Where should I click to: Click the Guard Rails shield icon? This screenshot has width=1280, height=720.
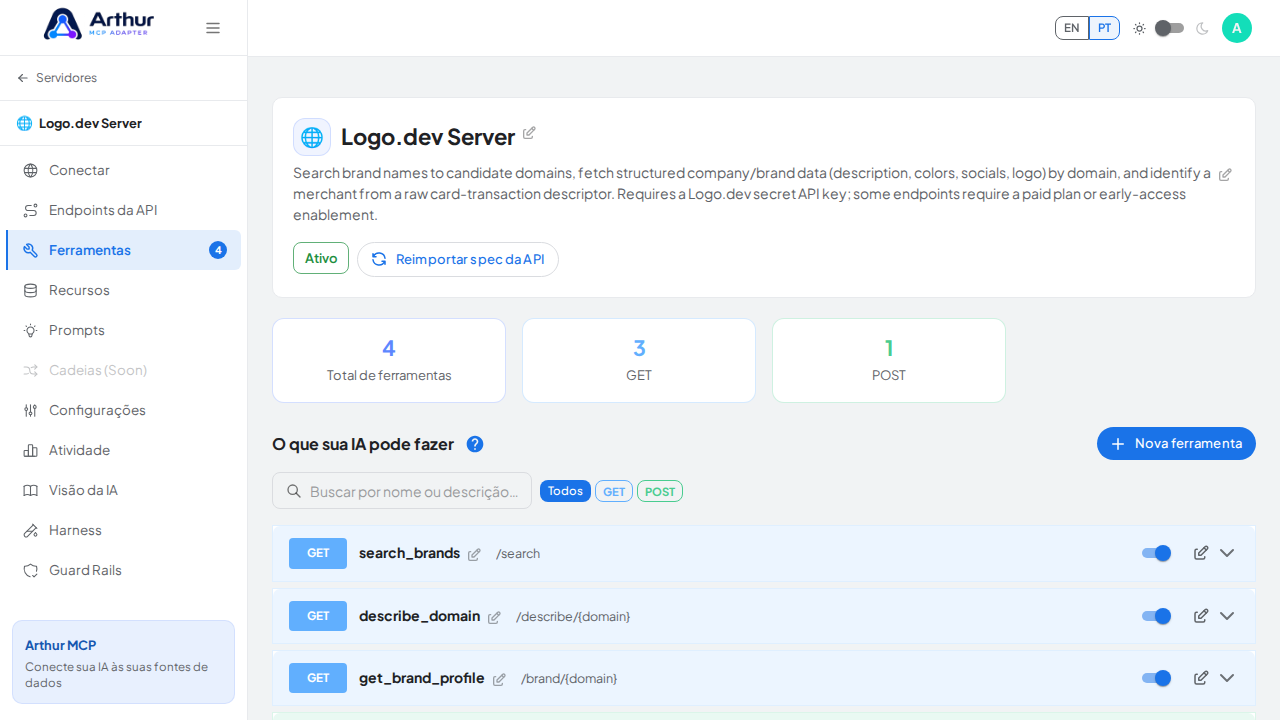[x=31, y=570]
